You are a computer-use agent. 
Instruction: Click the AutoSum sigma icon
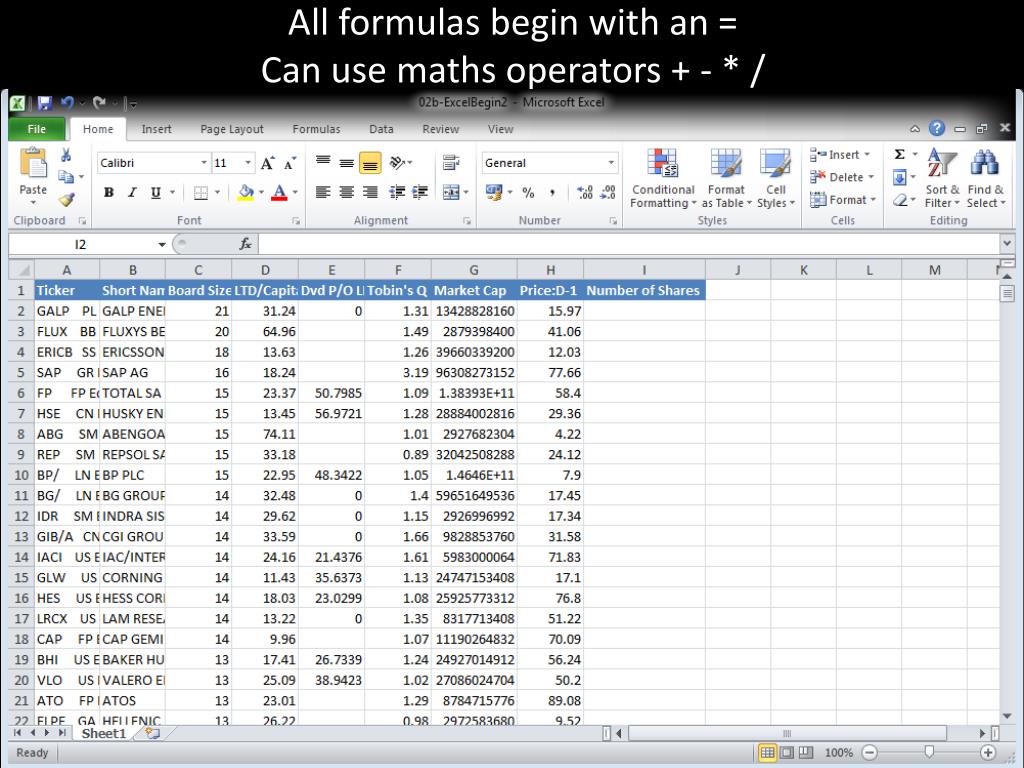[900, 154]
